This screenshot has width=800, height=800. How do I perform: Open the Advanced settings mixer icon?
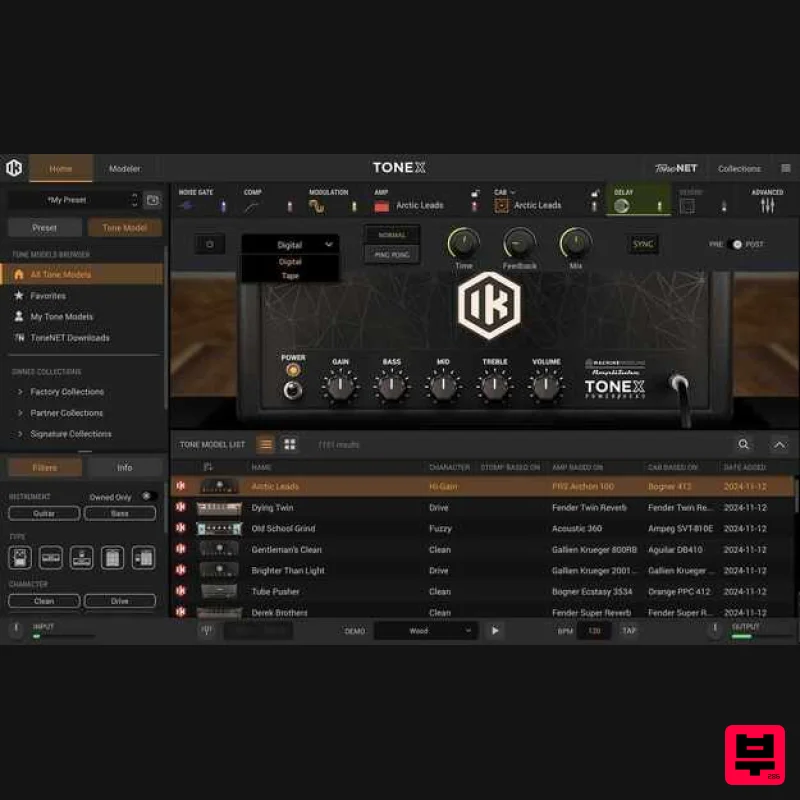coord(767,205)
